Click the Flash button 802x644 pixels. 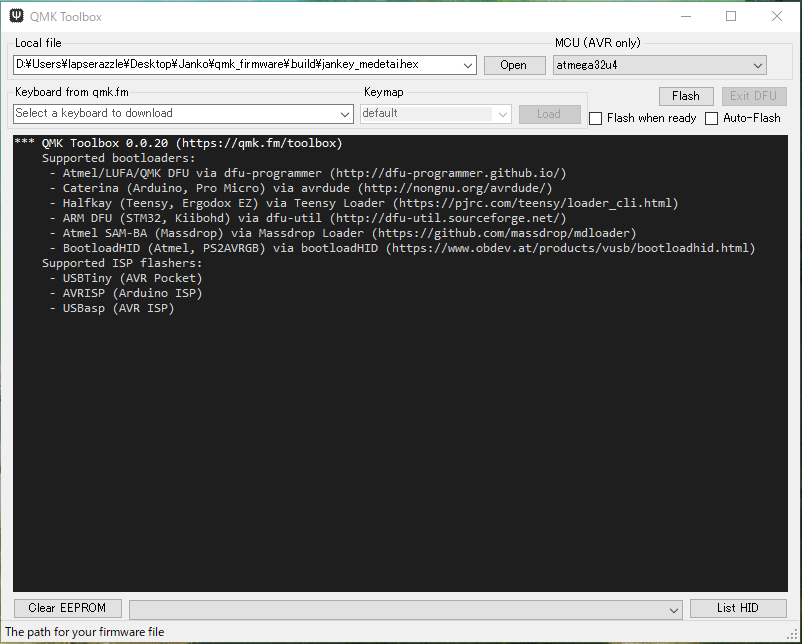[x=686, y=96]
